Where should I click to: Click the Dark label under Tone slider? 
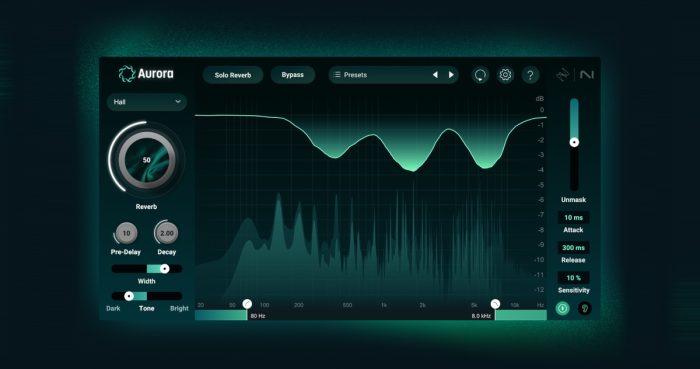coord(113,308)
